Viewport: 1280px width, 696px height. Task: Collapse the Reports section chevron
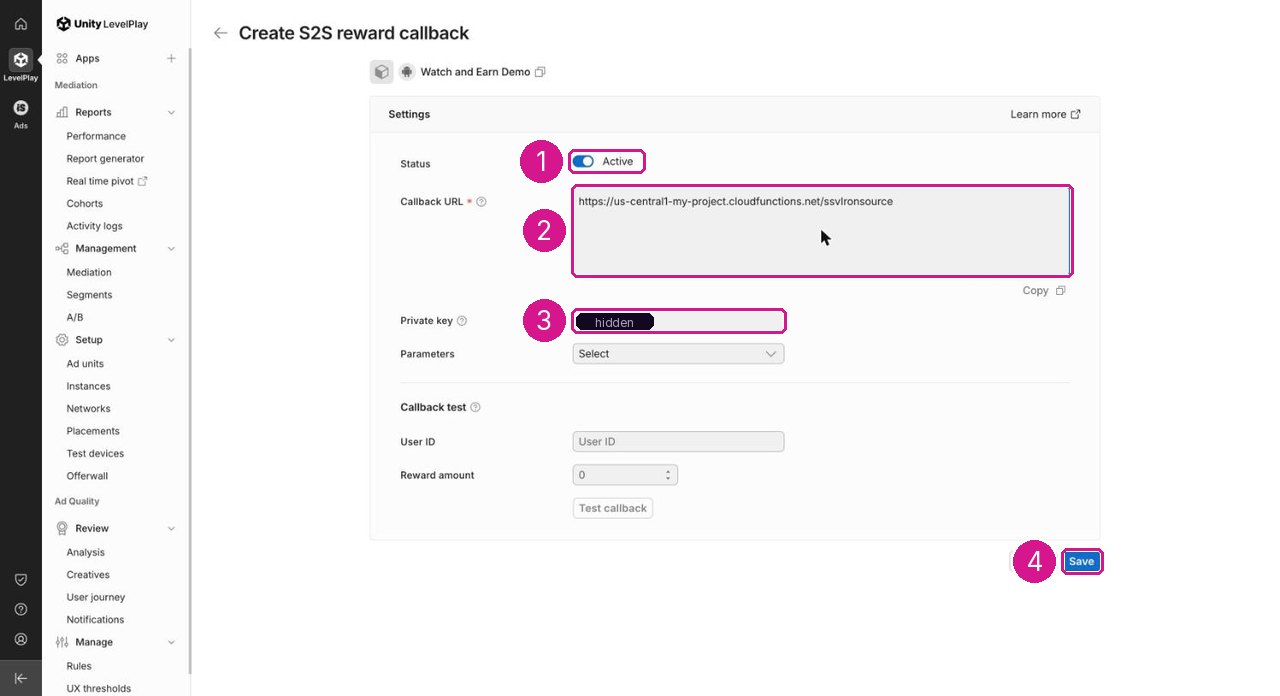[171, 113]
